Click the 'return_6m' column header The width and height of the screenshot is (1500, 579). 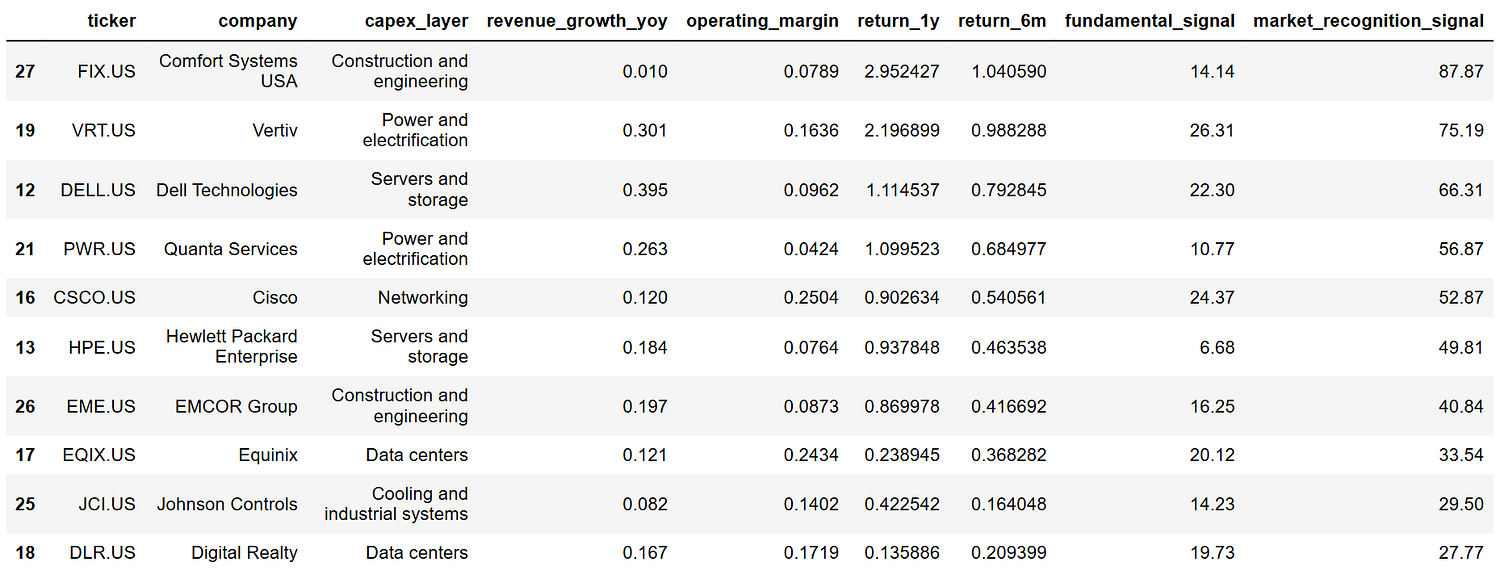point(1002,21)
